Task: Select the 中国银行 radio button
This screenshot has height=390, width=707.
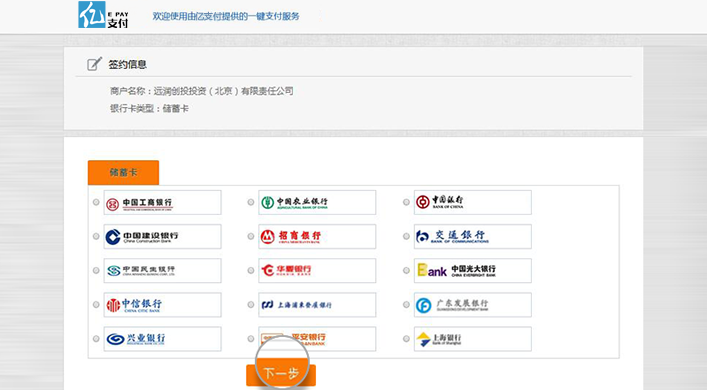Action: pos(406,202)
